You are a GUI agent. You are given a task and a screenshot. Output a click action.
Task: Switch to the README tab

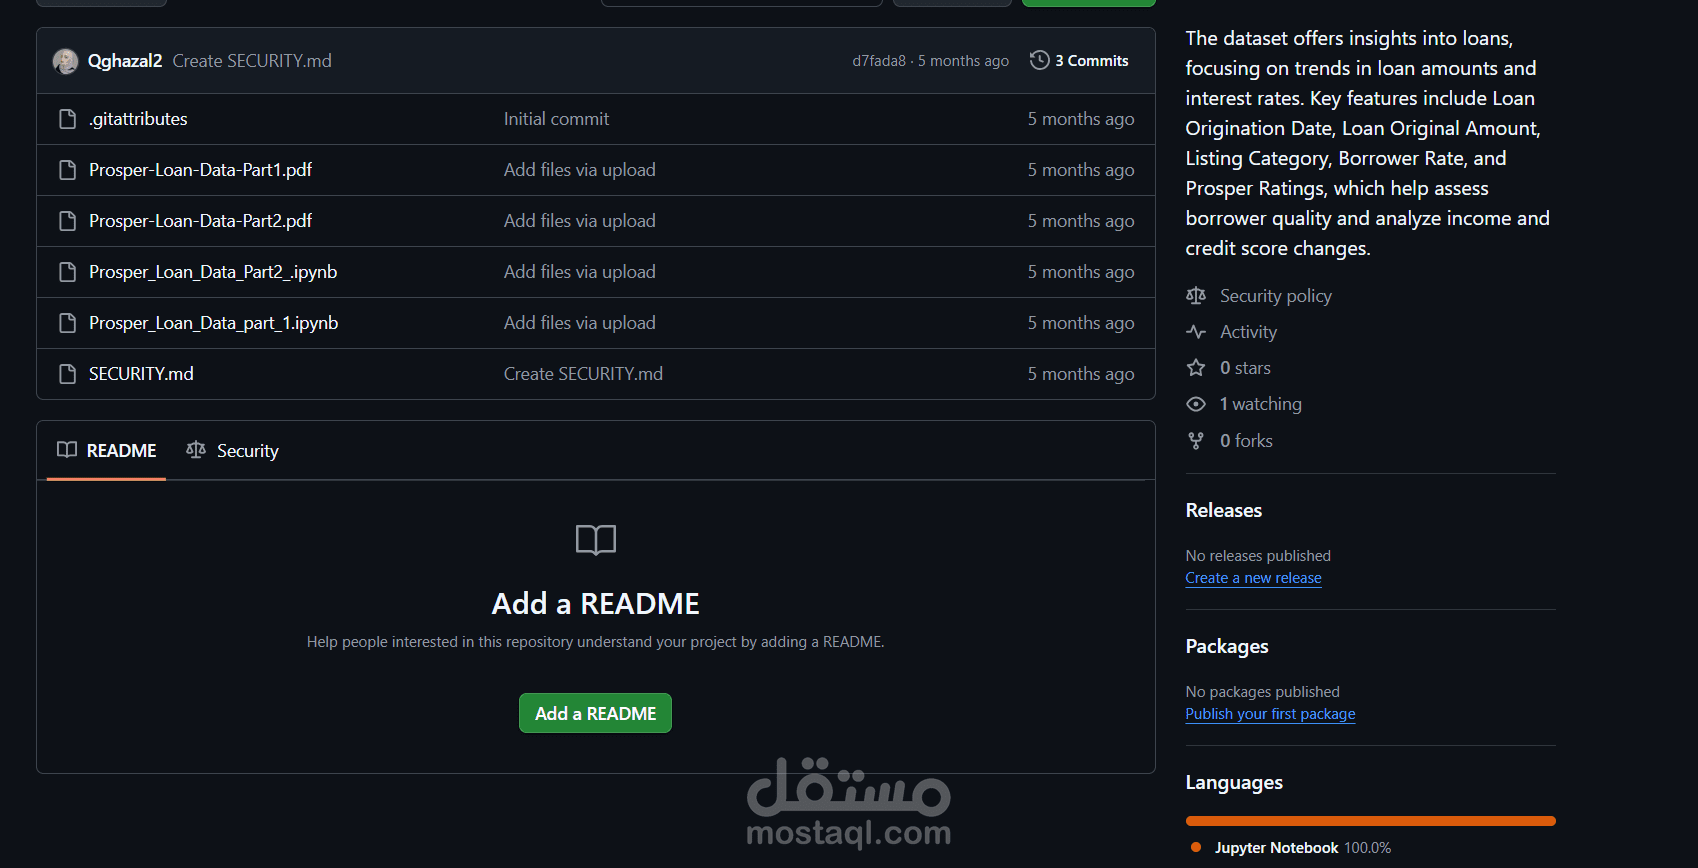[107, 451]
